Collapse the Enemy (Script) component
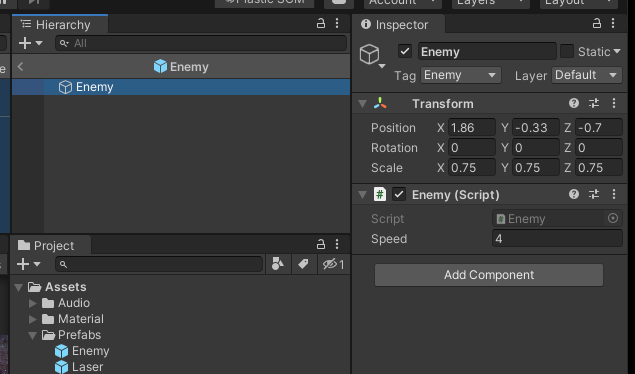Viewport: 635px width, 374px height. 362,195
